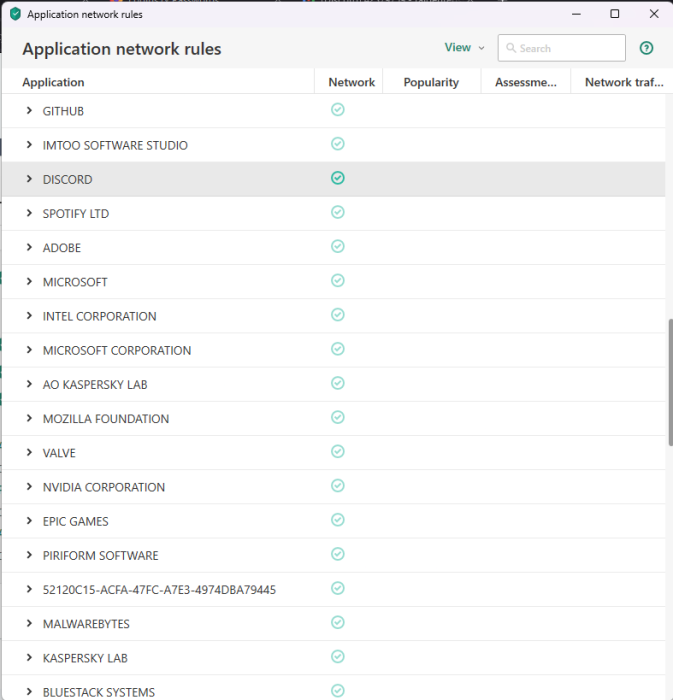Expand the NVIDIA CORPORATION group
Screen dimensions: 673x700
(29, 487)
